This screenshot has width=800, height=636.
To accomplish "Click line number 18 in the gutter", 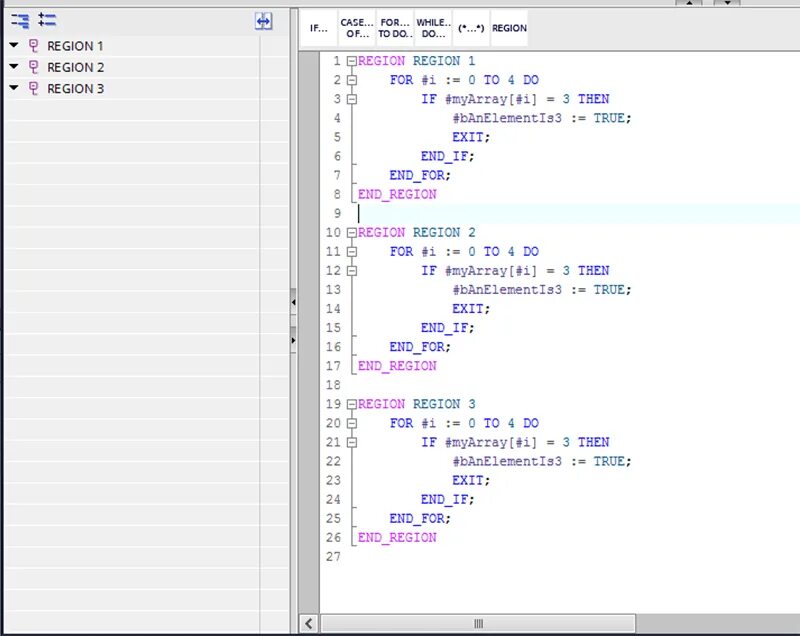I will click(333, 385).
